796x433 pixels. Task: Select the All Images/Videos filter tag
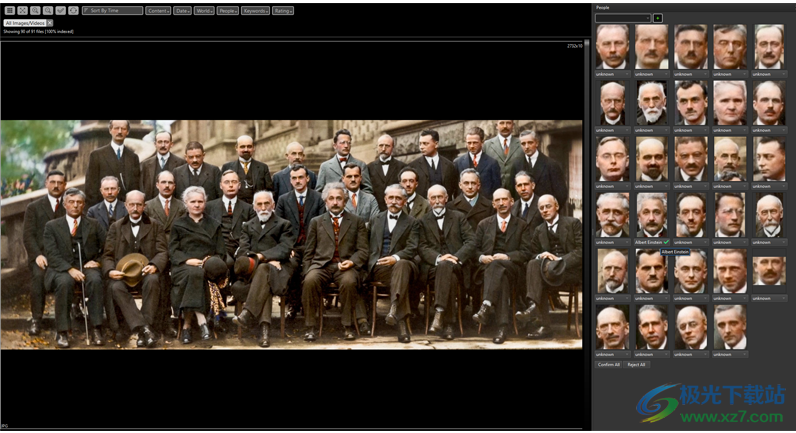[25, 23]
